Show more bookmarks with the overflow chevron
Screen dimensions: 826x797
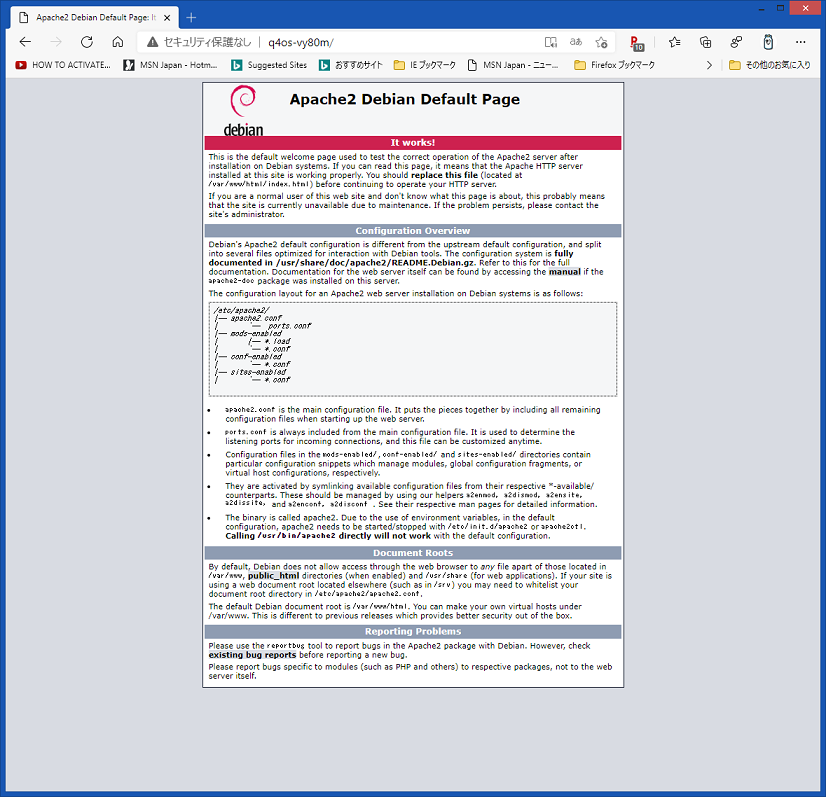(x=709, y=65)
